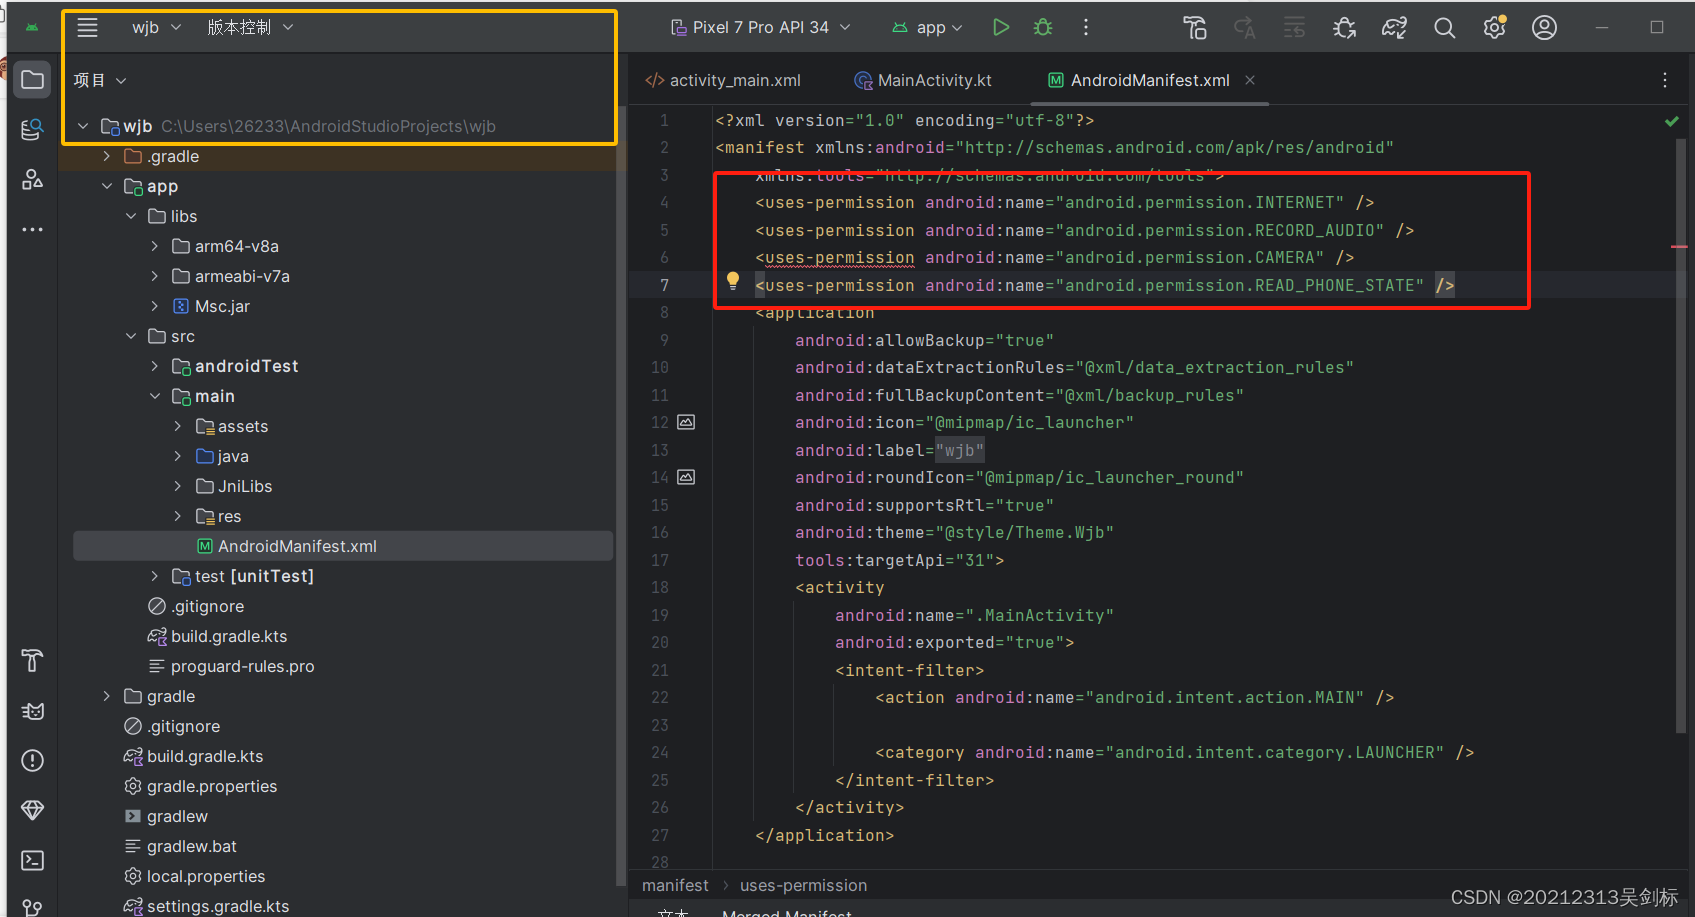1695x917 pixels.
Task: Collapse the app module folder
Action: tap(107, 186)
